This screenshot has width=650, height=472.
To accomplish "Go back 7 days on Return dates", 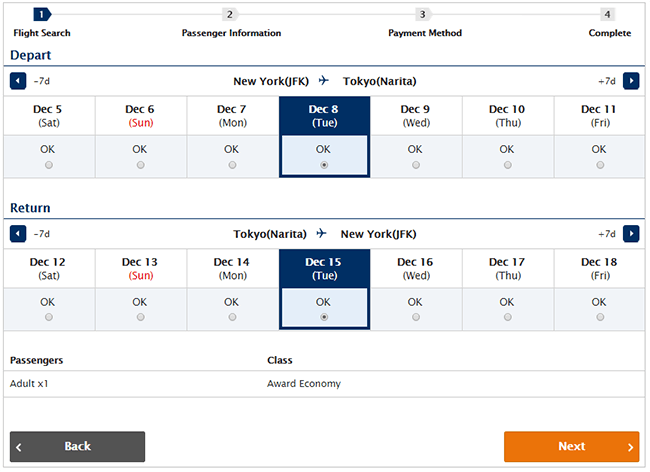I will point(18,234).
